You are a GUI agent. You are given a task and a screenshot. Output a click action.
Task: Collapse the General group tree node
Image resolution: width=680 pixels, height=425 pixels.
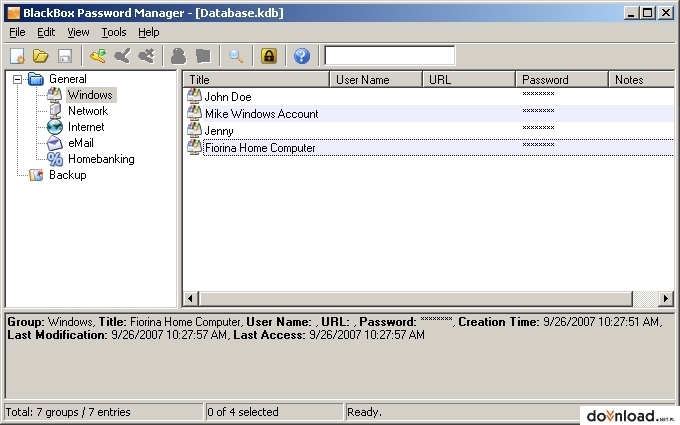17,79
